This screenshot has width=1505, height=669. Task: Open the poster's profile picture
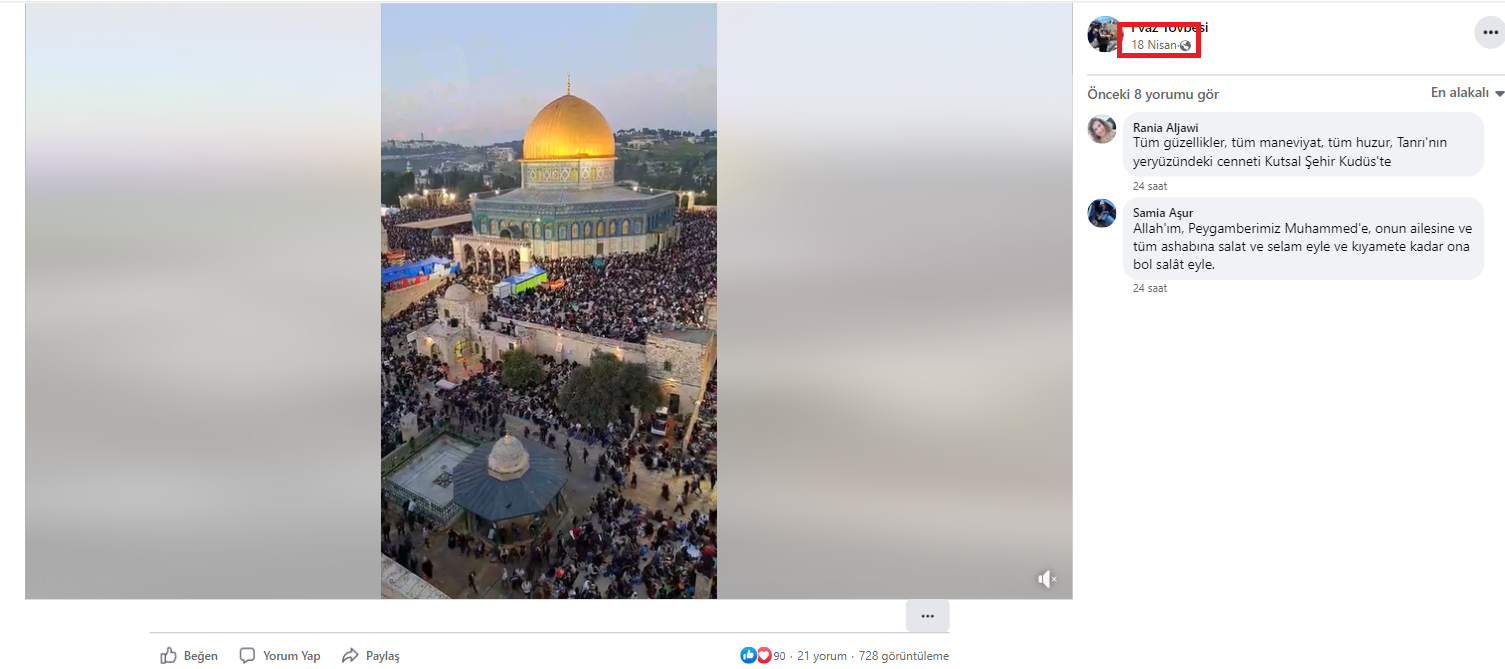pyautogui.click(x=1104, y=34)
